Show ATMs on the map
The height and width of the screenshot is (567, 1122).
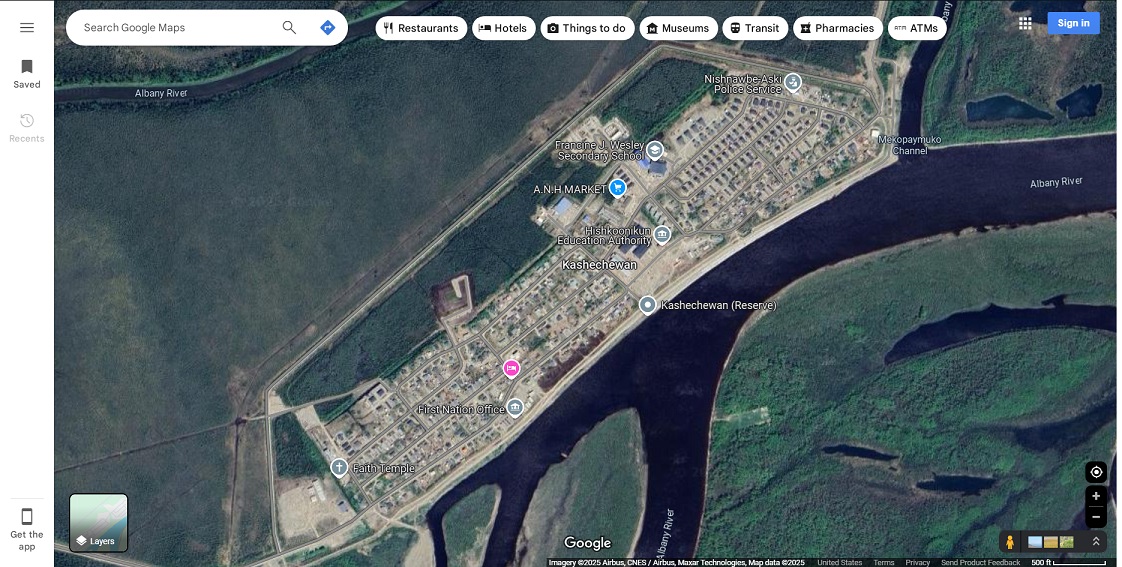[x=917, y=28]
